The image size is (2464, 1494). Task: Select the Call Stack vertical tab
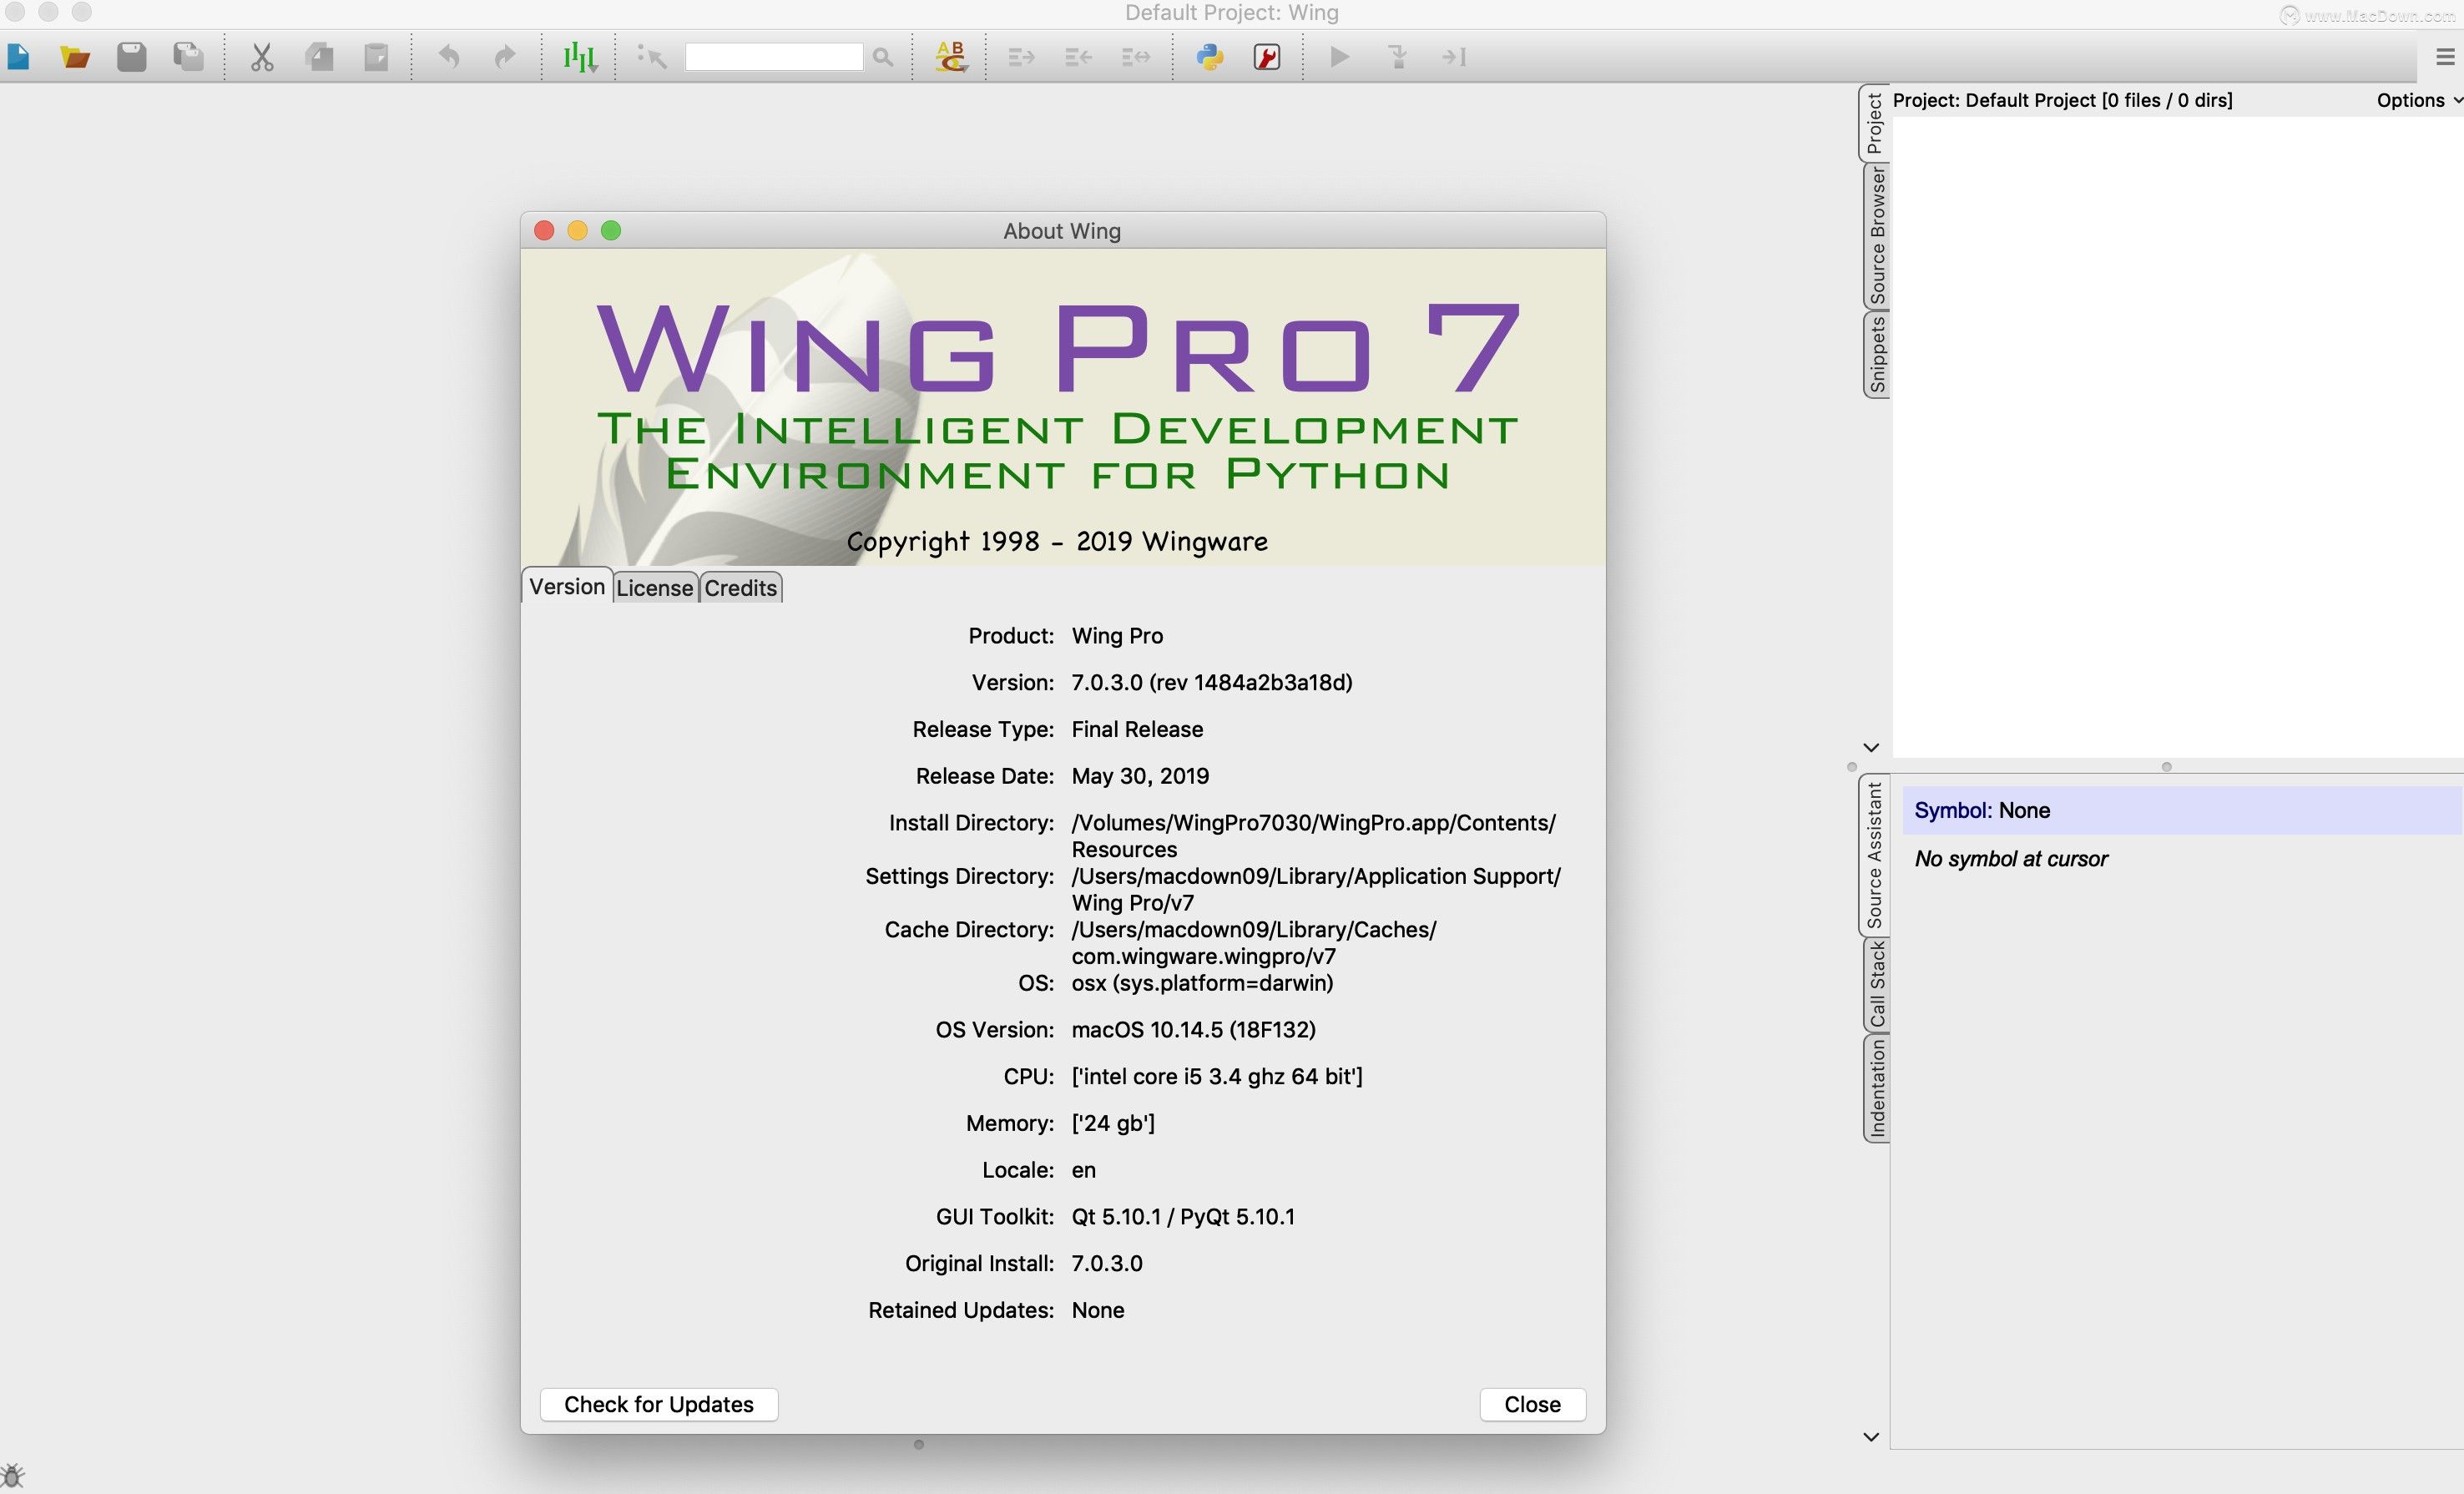click(x=1876, y=985)
